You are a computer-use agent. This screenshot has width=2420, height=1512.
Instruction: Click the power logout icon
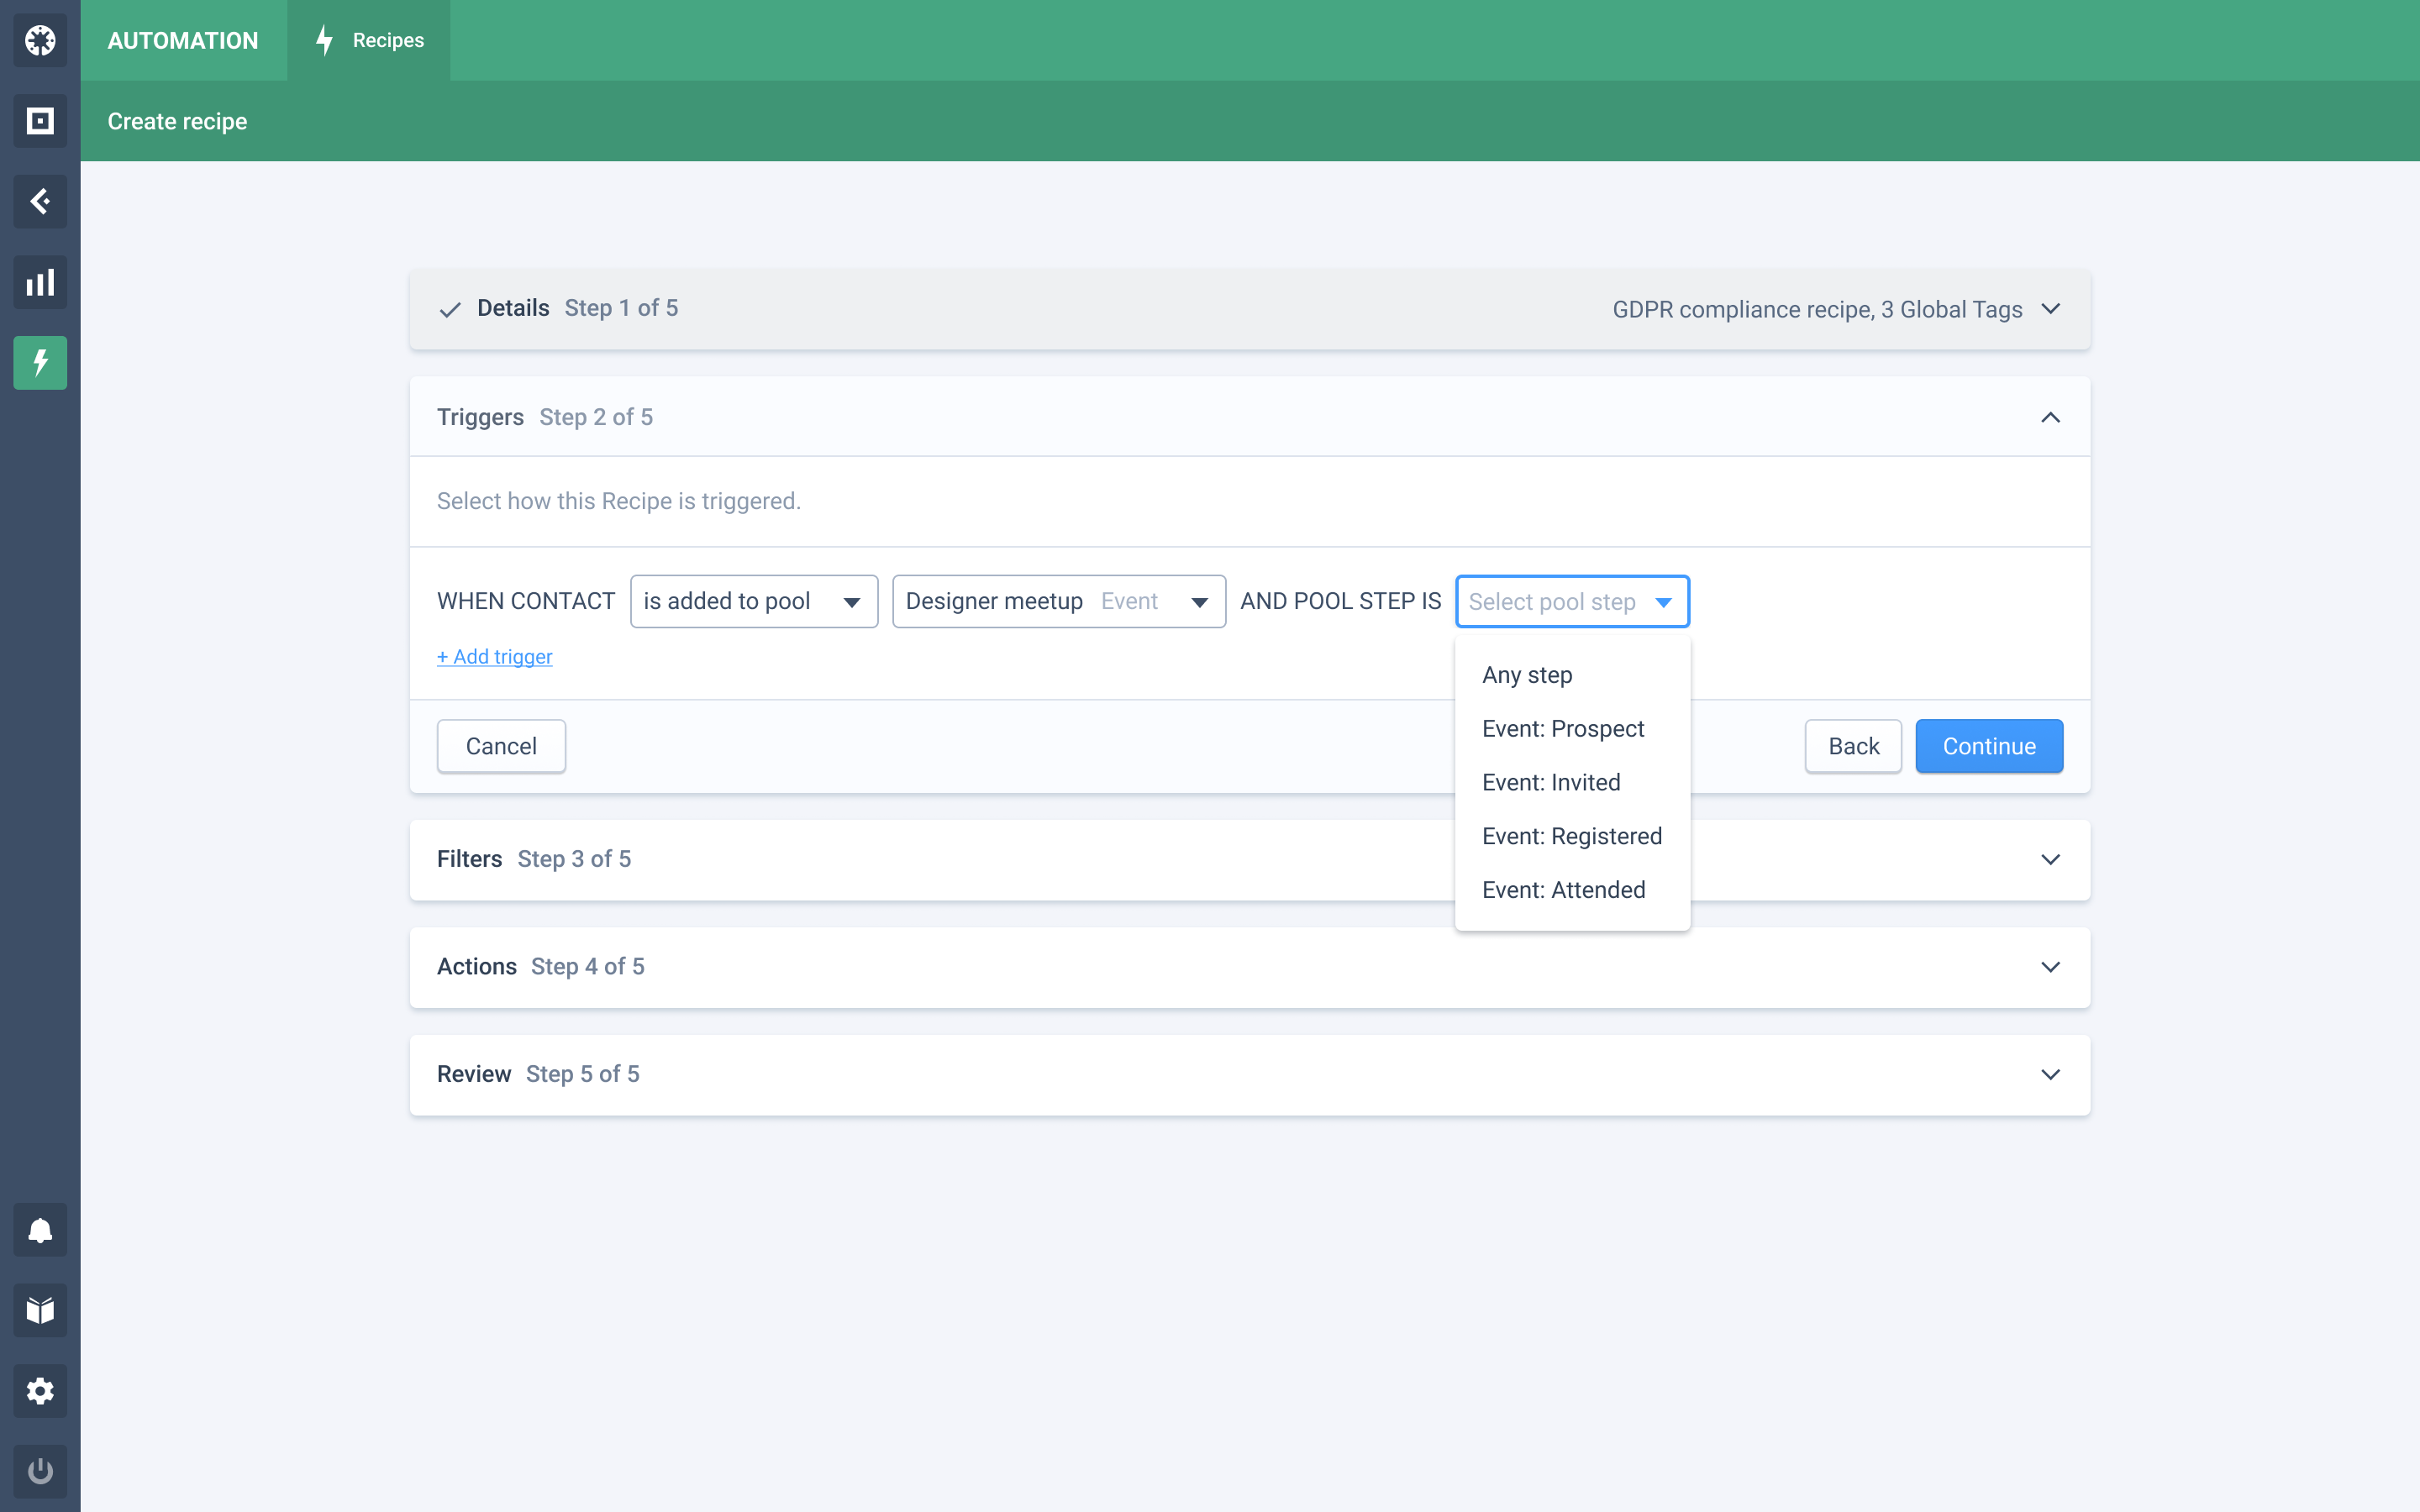[40, 1471]
